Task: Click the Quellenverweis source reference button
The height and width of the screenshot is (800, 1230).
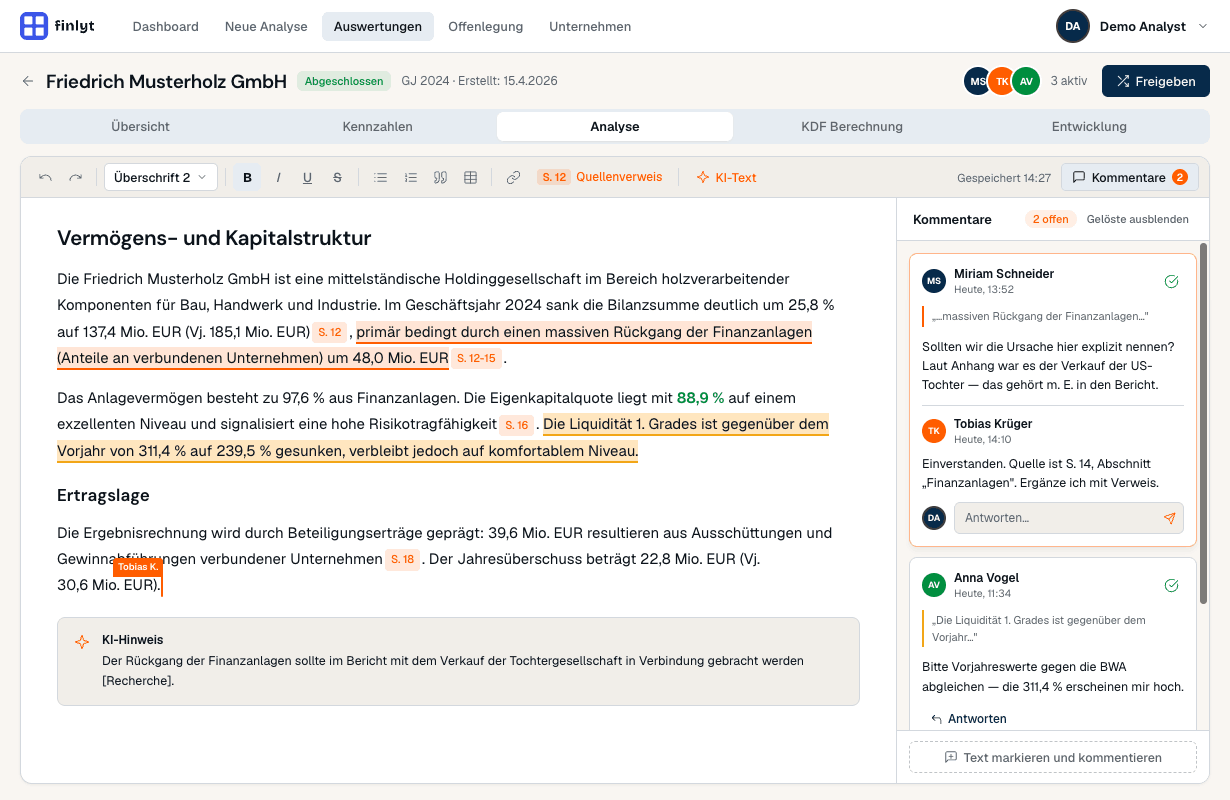Action: (600, 177)
